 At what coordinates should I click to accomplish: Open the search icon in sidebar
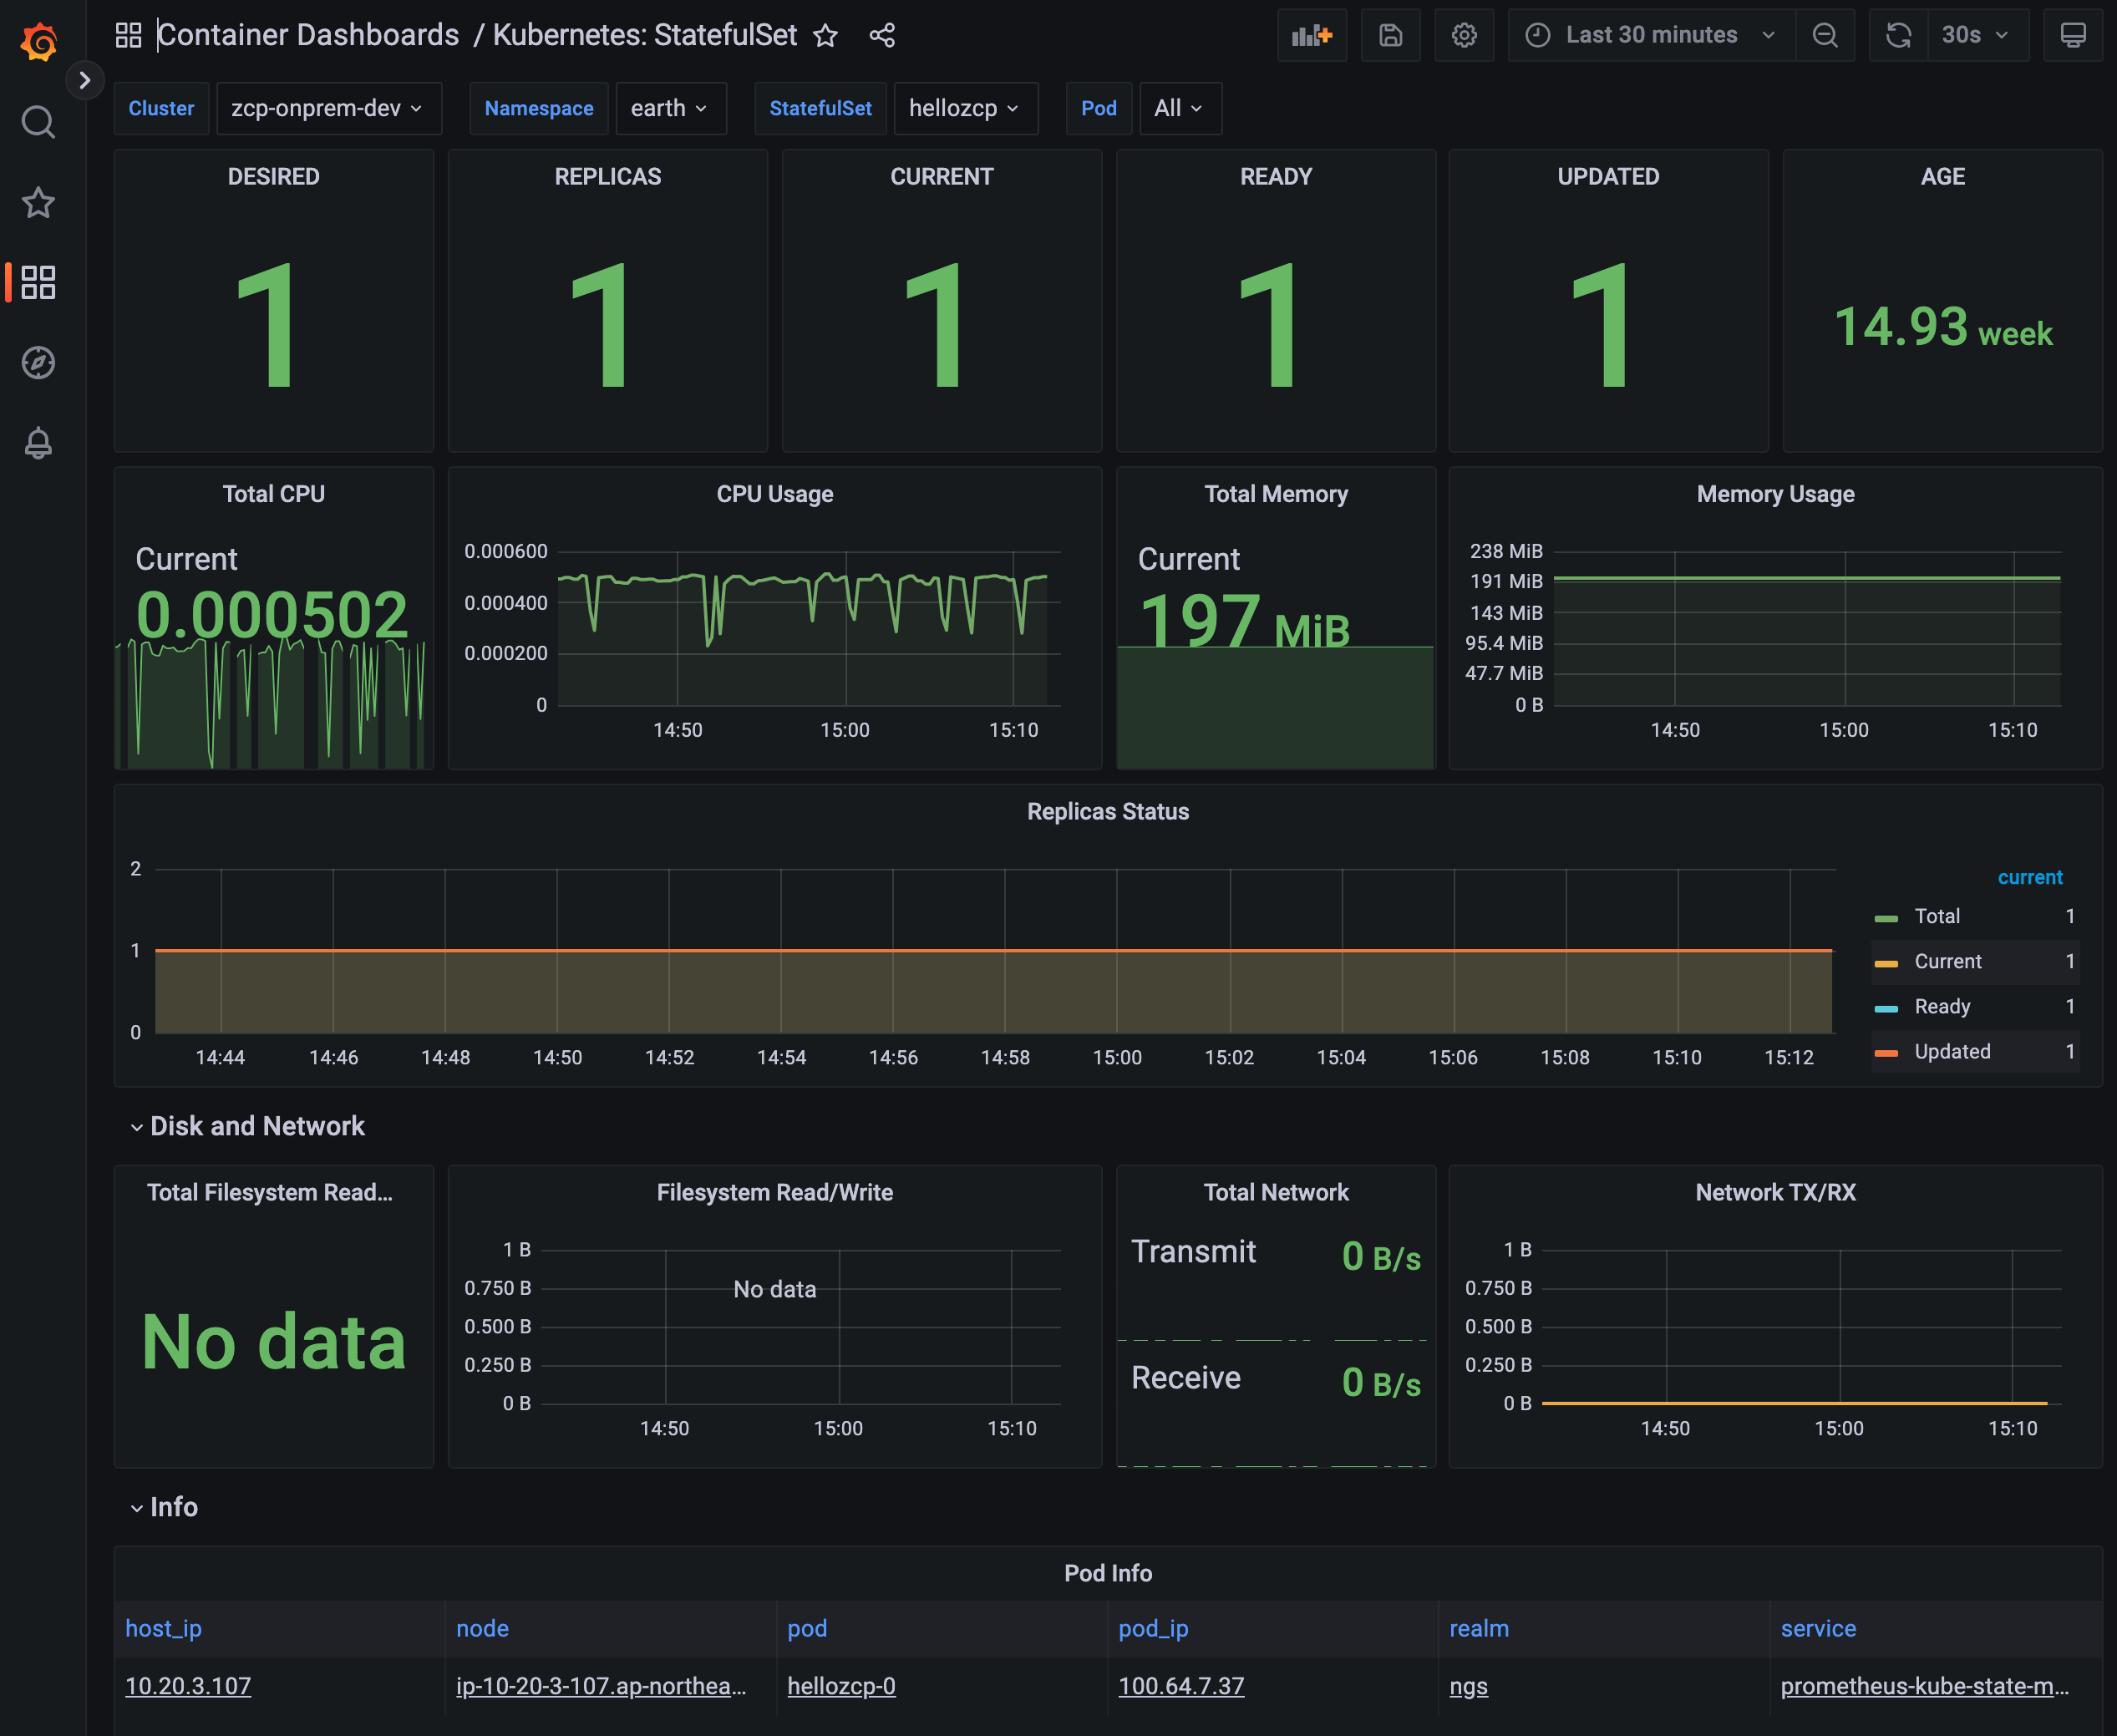(38, 122)
